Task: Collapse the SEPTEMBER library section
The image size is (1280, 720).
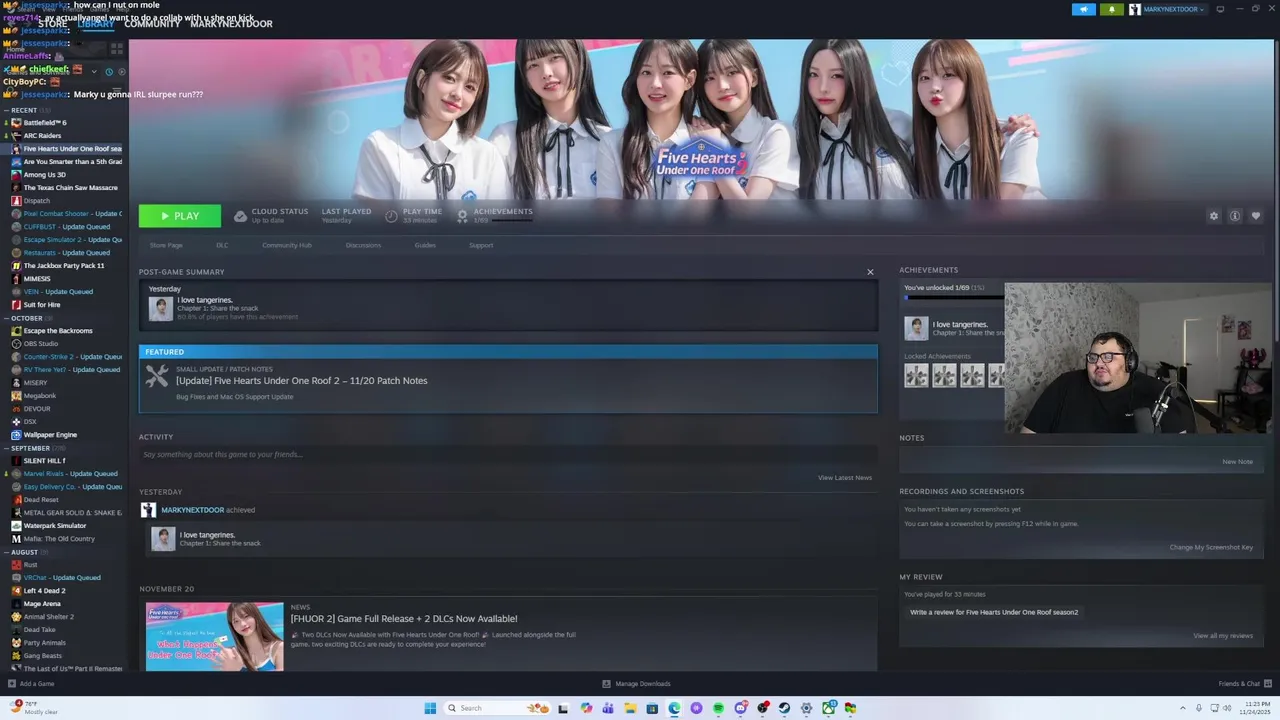Action: click(6, 448)
